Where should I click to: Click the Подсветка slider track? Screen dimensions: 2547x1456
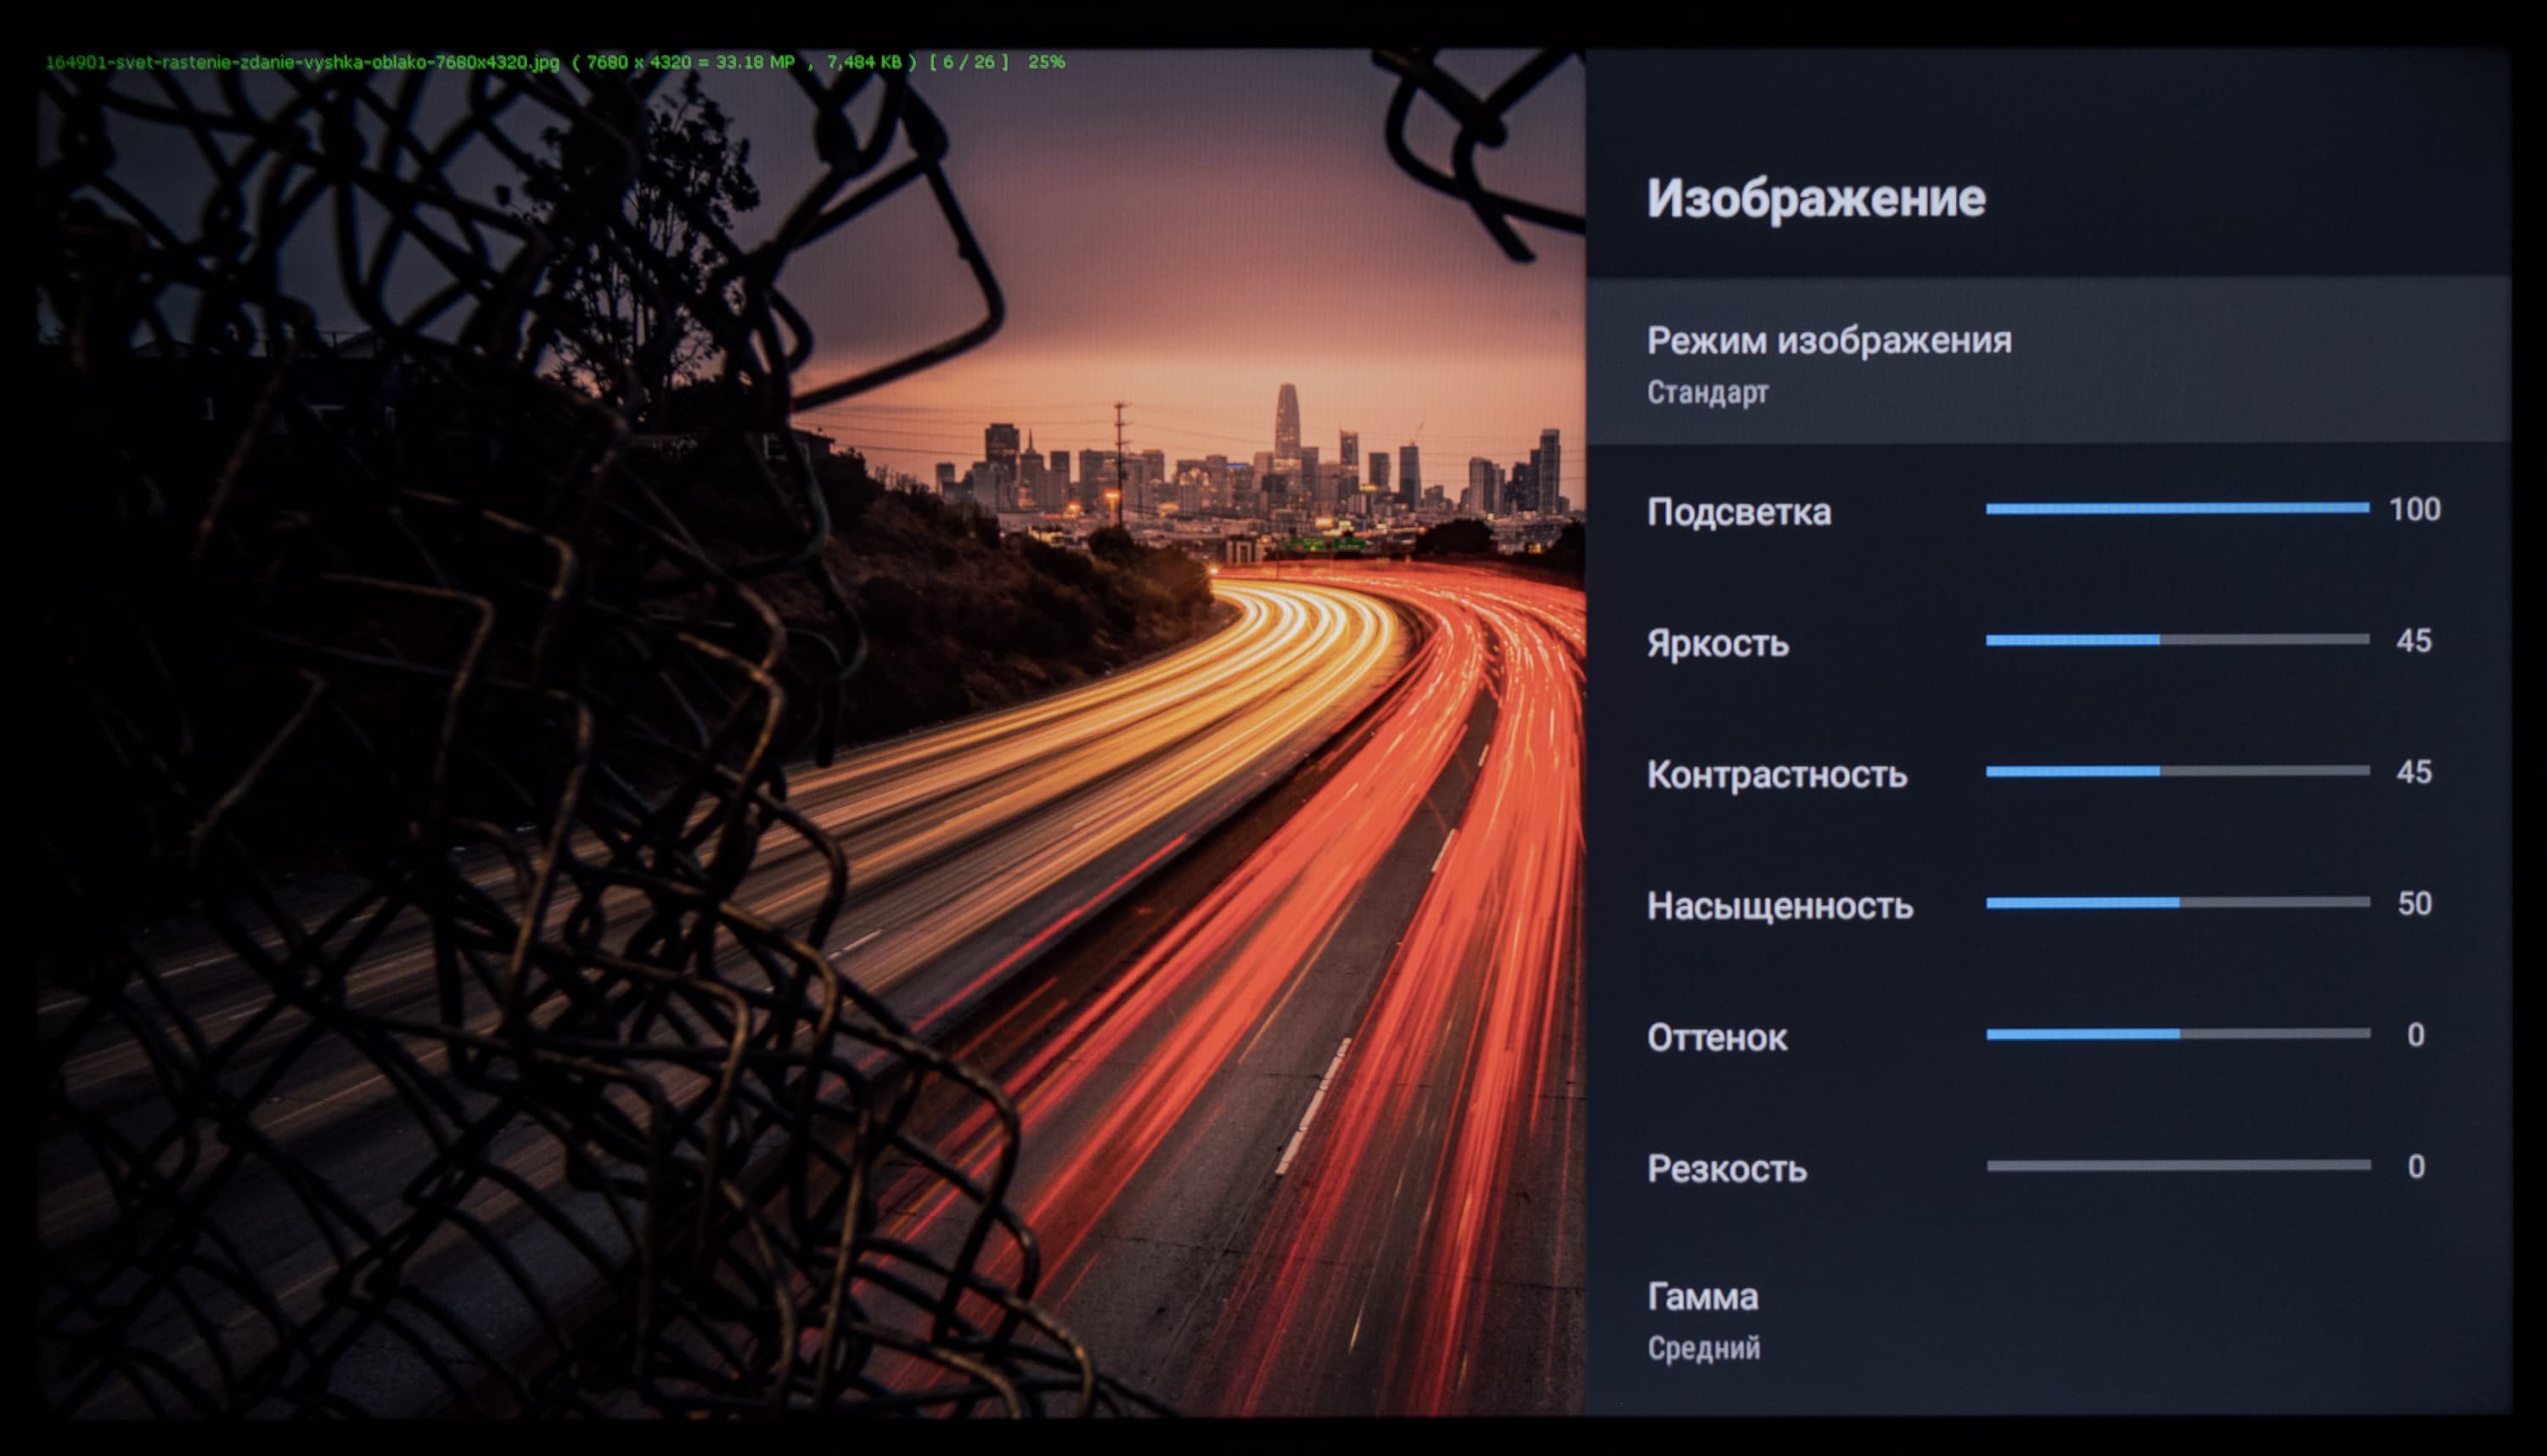click(x=2176, y=509)
